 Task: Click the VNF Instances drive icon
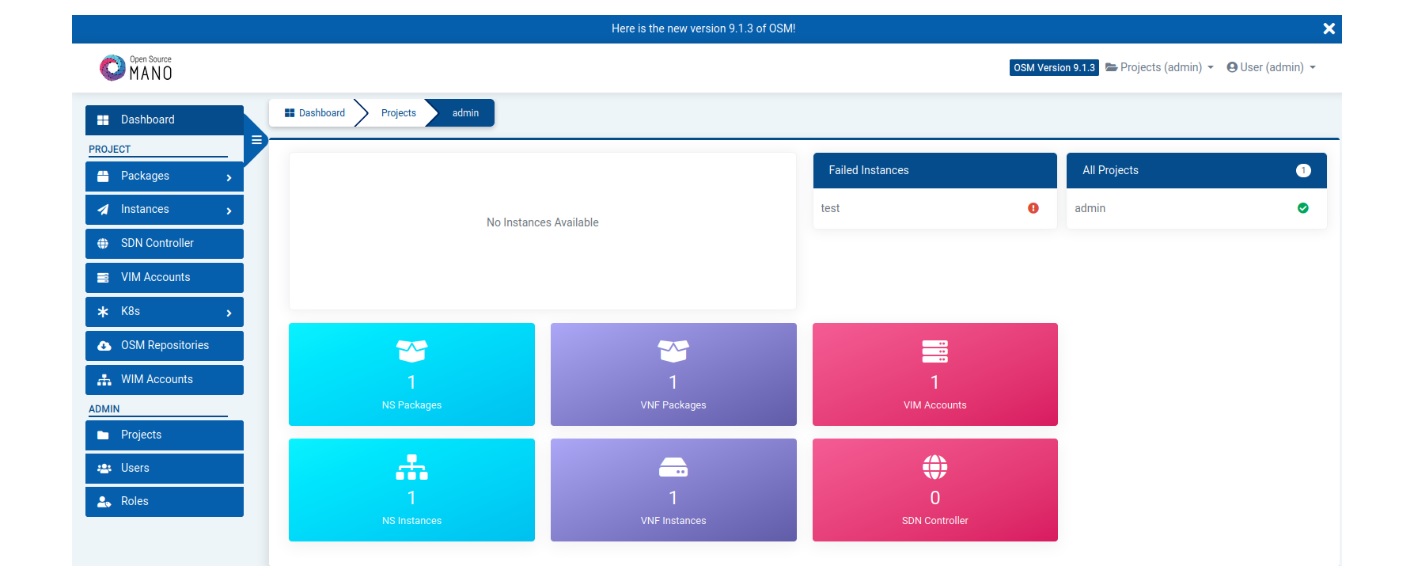pos(673,467)
